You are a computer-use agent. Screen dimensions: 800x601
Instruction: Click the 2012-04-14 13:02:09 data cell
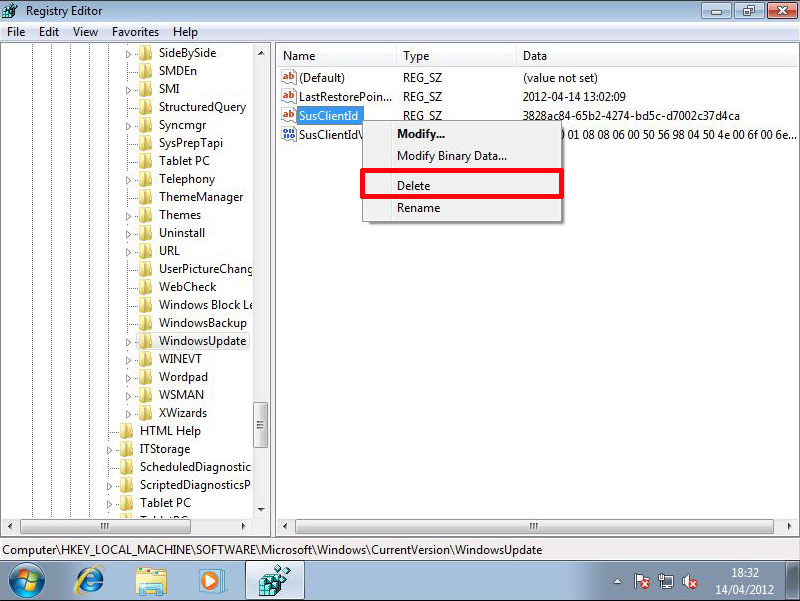pyautogui.click(x=574, y=96)
